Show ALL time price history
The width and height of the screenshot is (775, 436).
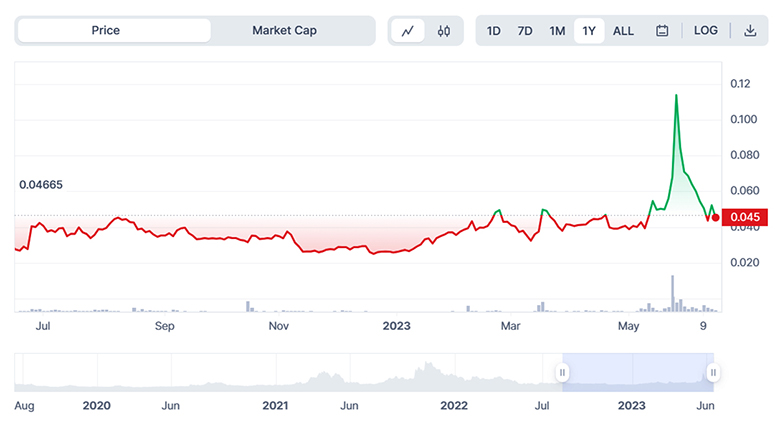tap(623, 31)
